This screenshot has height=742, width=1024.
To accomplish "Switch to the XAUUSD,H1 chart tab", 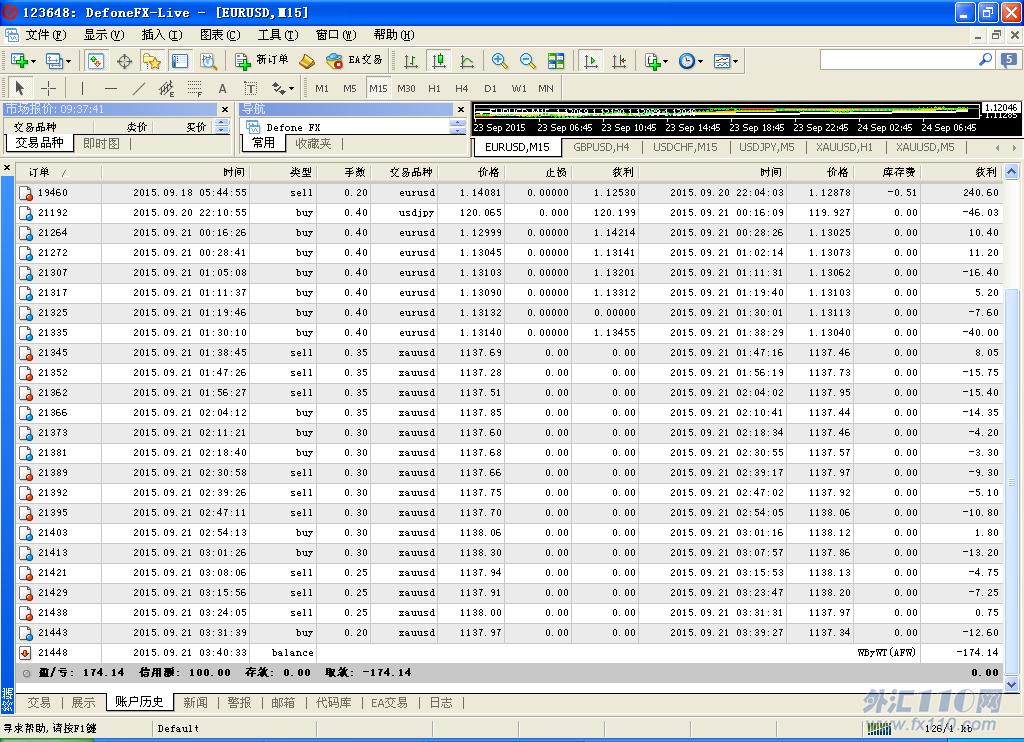I will (844, 147).
